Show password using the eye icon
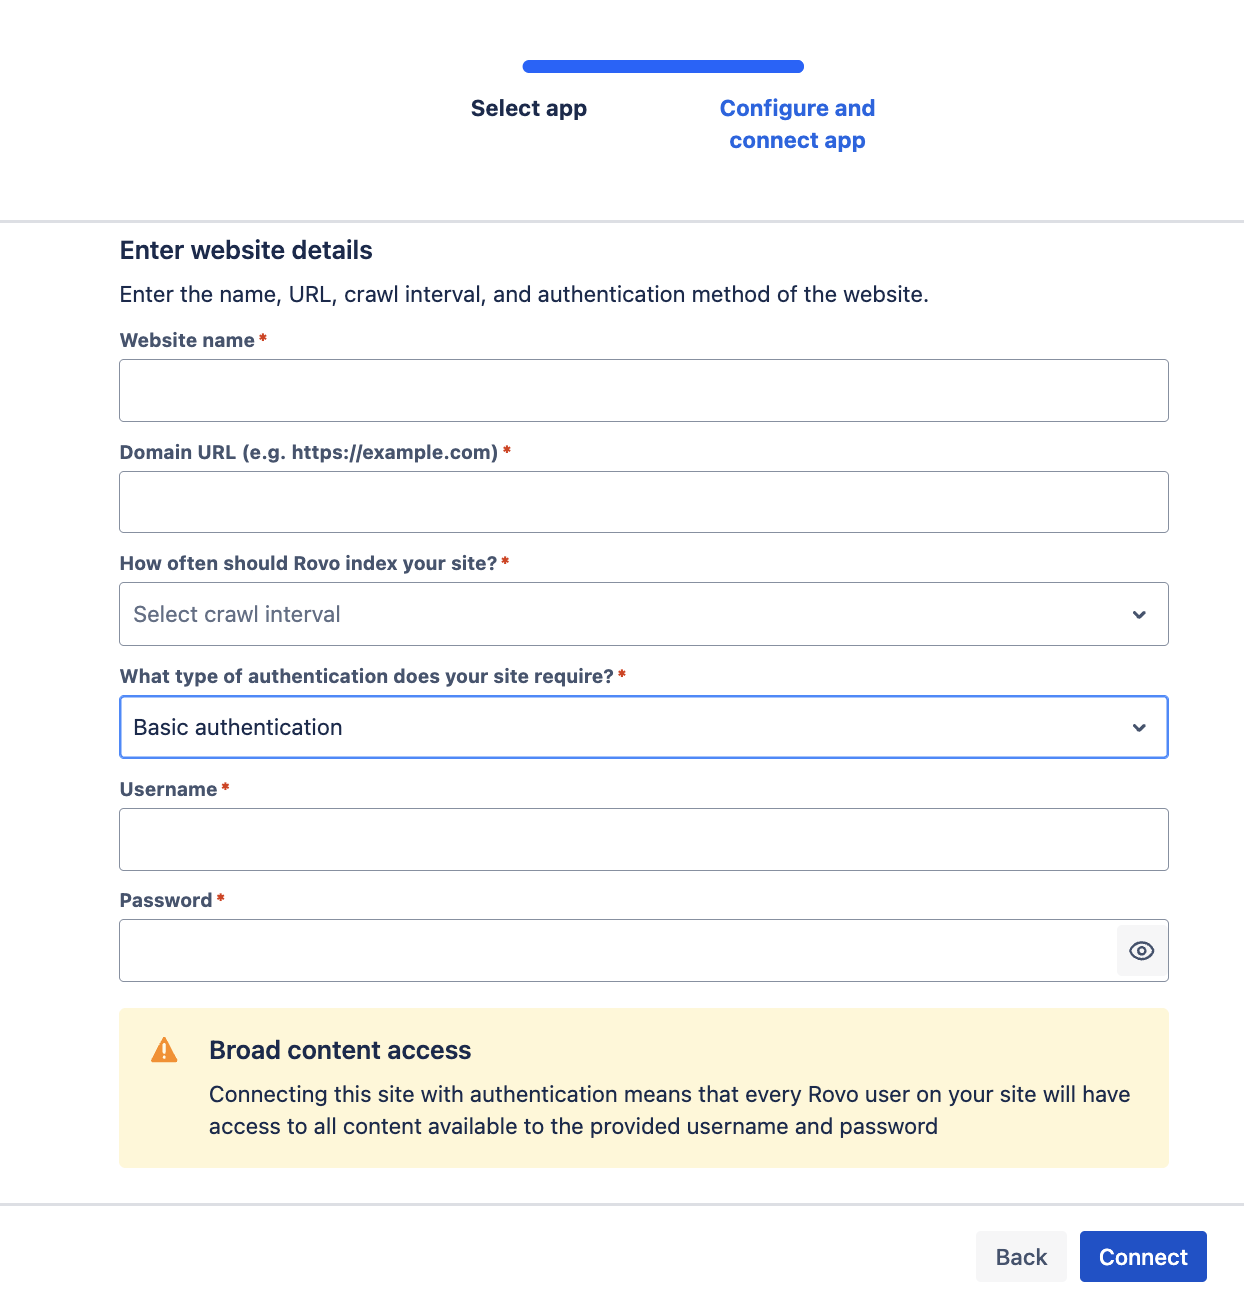 pos(1141,951)
